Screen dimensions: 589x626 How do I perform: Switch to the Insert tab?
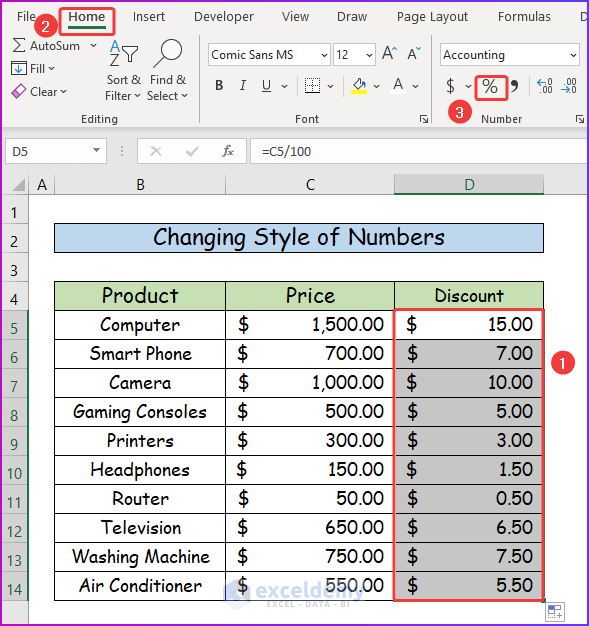[149, 17]
